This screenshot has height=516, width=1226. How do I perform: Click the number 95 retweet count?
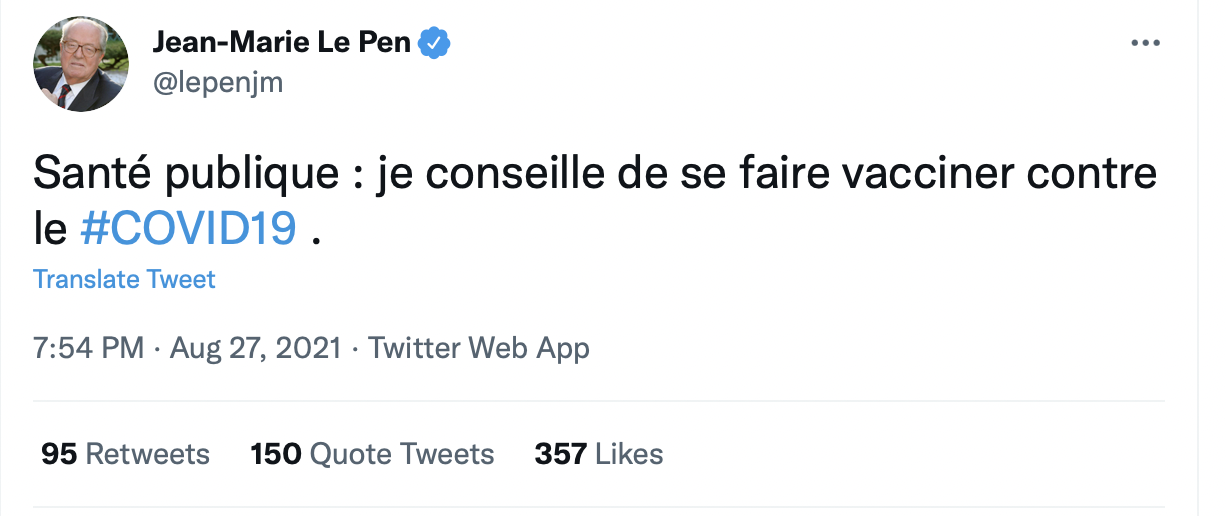[x=59, y=454]
